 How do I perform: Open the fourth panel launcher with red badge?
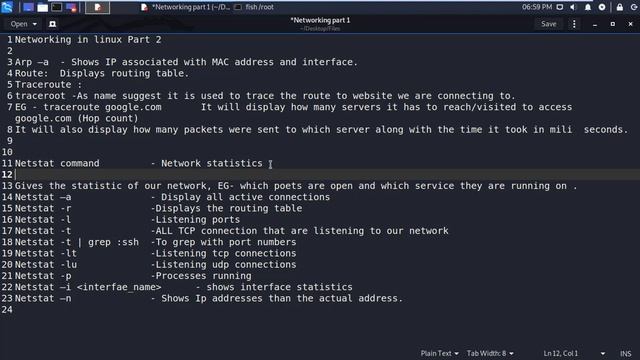tap(71, 7)
